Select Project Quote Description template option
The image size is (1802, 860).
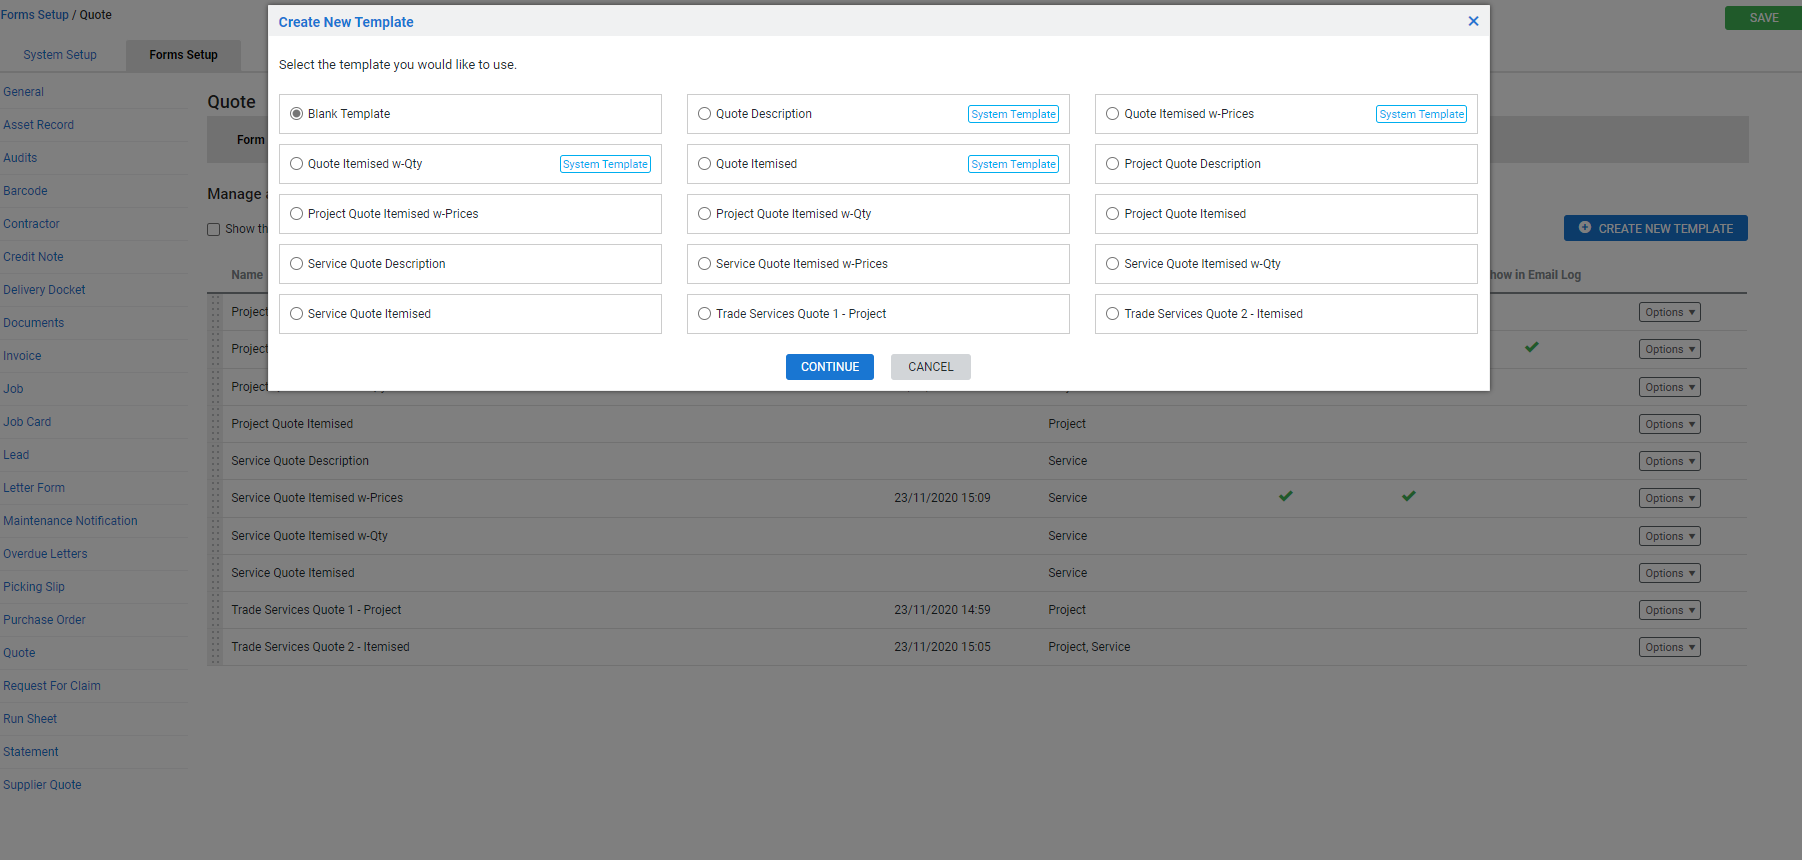tap(1112, 164)
